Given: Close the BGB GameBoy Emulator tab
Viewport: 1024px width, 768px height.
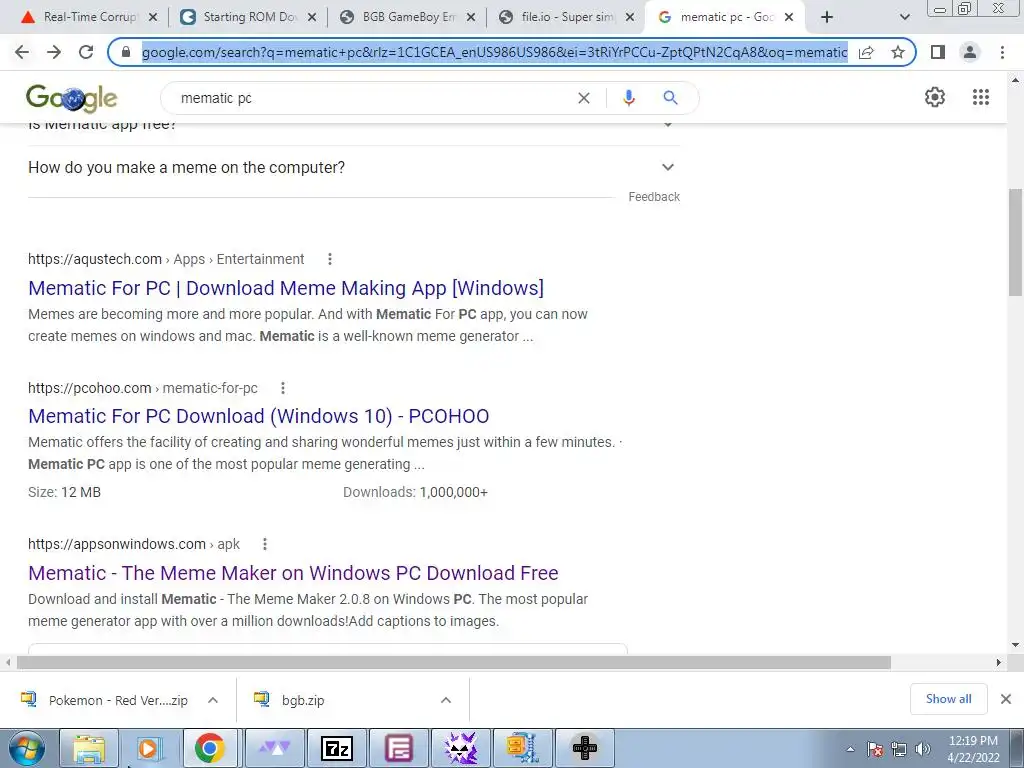Looking at the screenshot, I should pos(471,18).
